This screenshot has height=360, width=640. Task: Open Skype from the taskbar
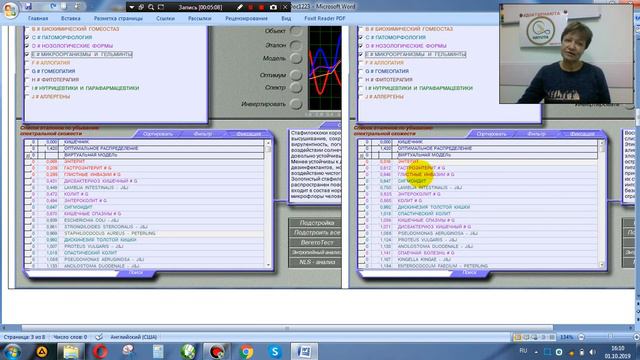tap(275, 351)
